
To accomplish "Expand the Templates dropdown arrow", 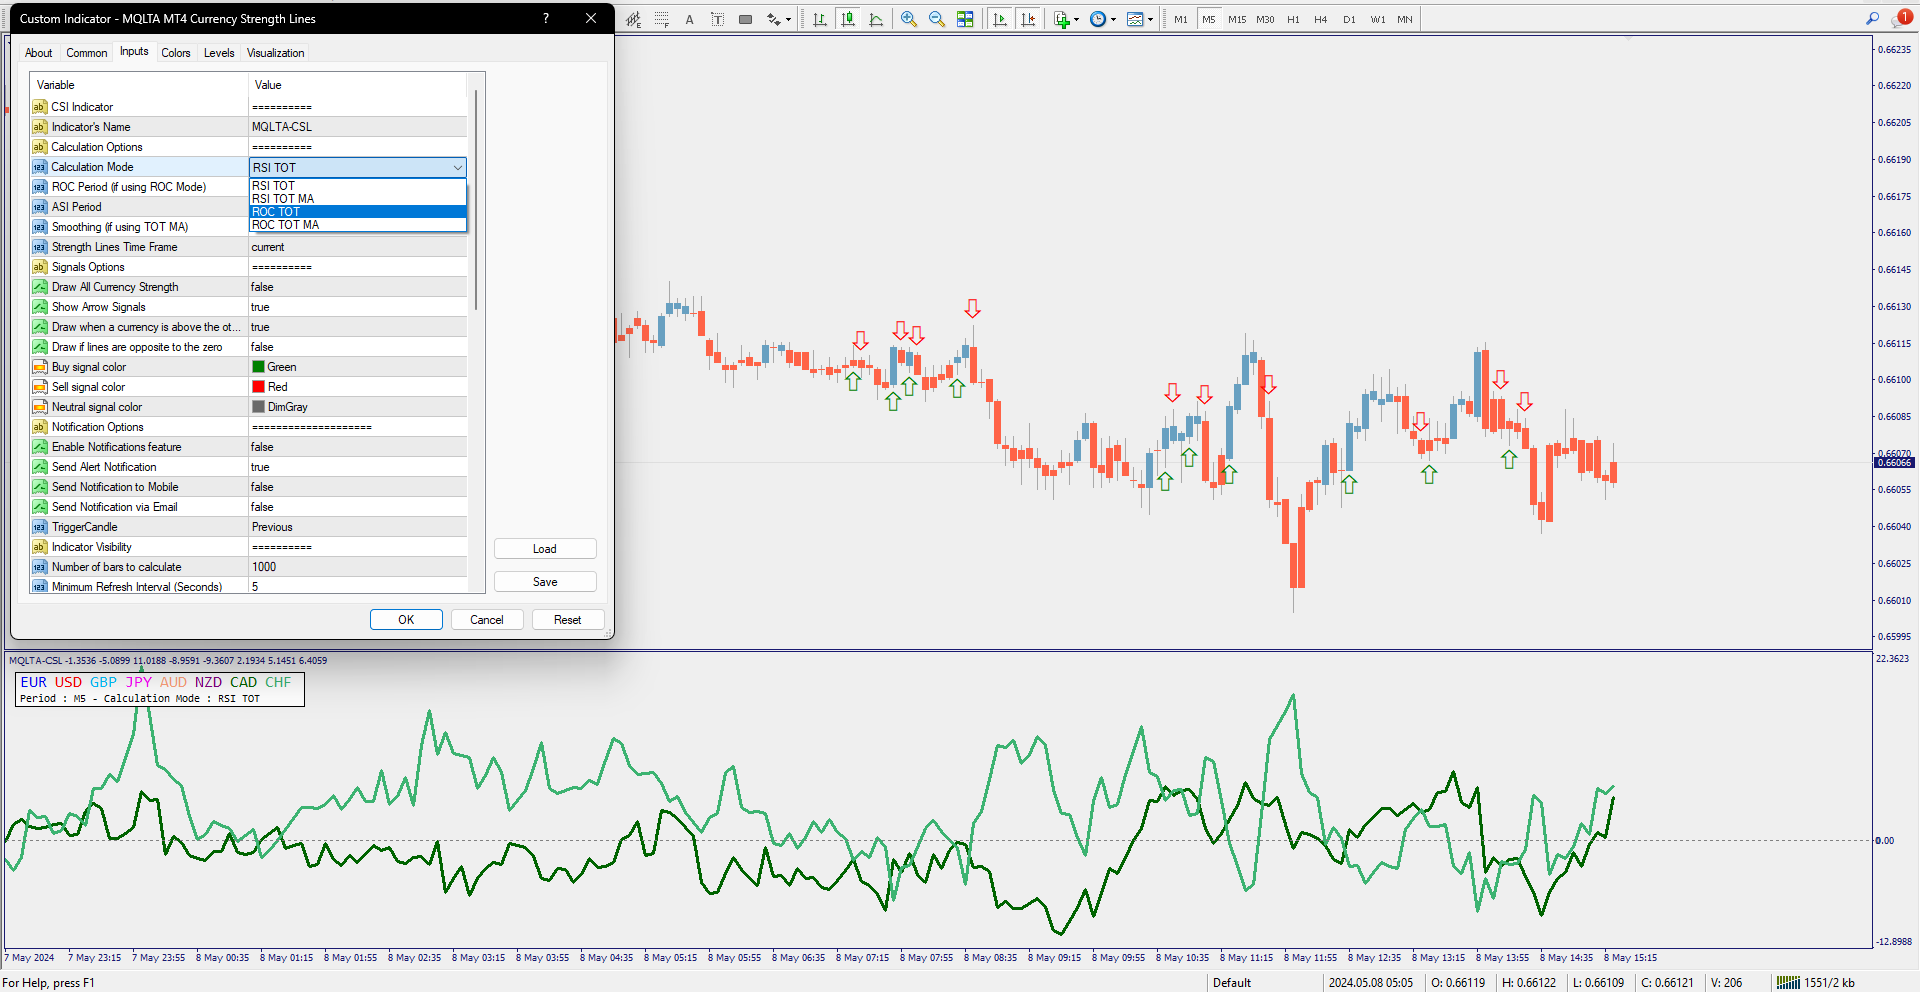I will pyautogui.click(x=1150, y=20).
